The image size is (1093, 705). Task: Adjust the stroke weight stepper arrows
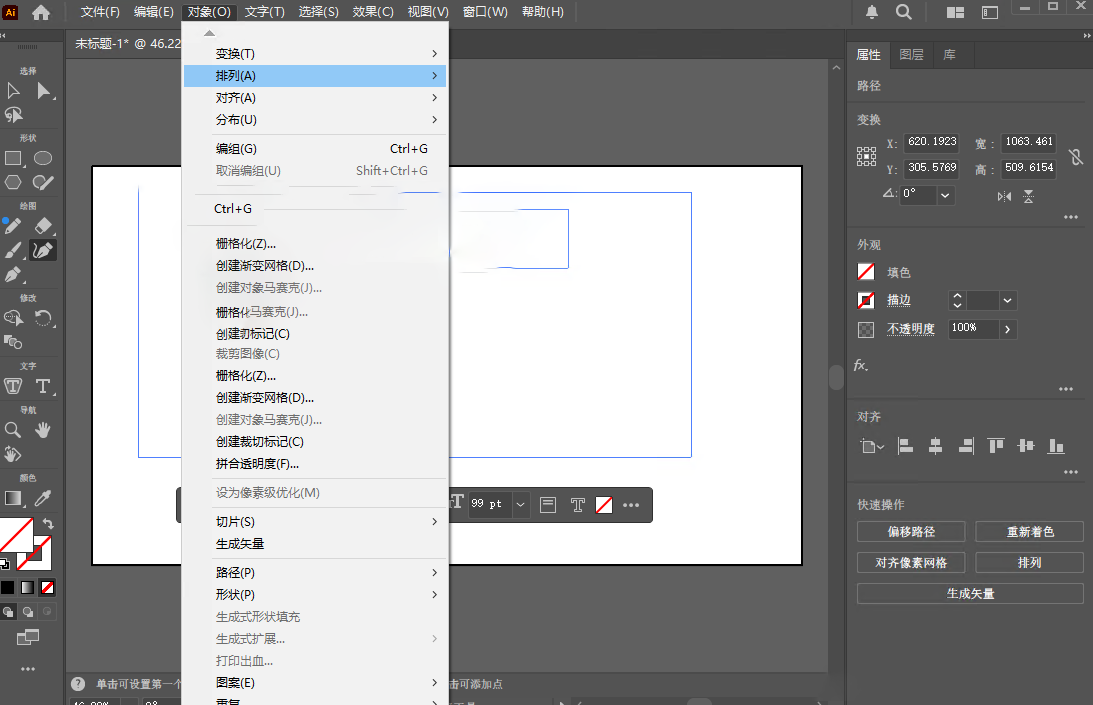coord(957,301)
